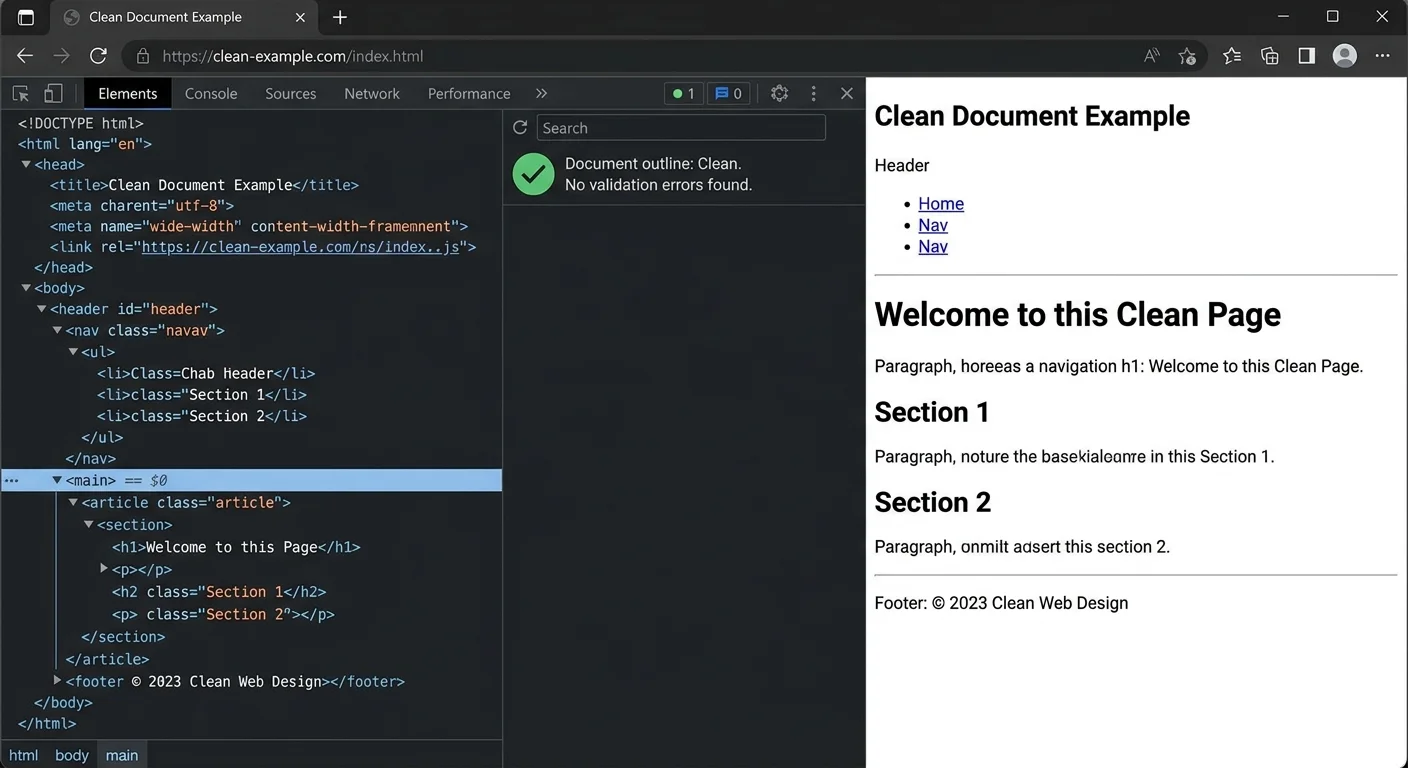Click Footer © 2023 Clean Web Design text
The height and width of the screenshot is (768, 1408).
click(1001, 603)
